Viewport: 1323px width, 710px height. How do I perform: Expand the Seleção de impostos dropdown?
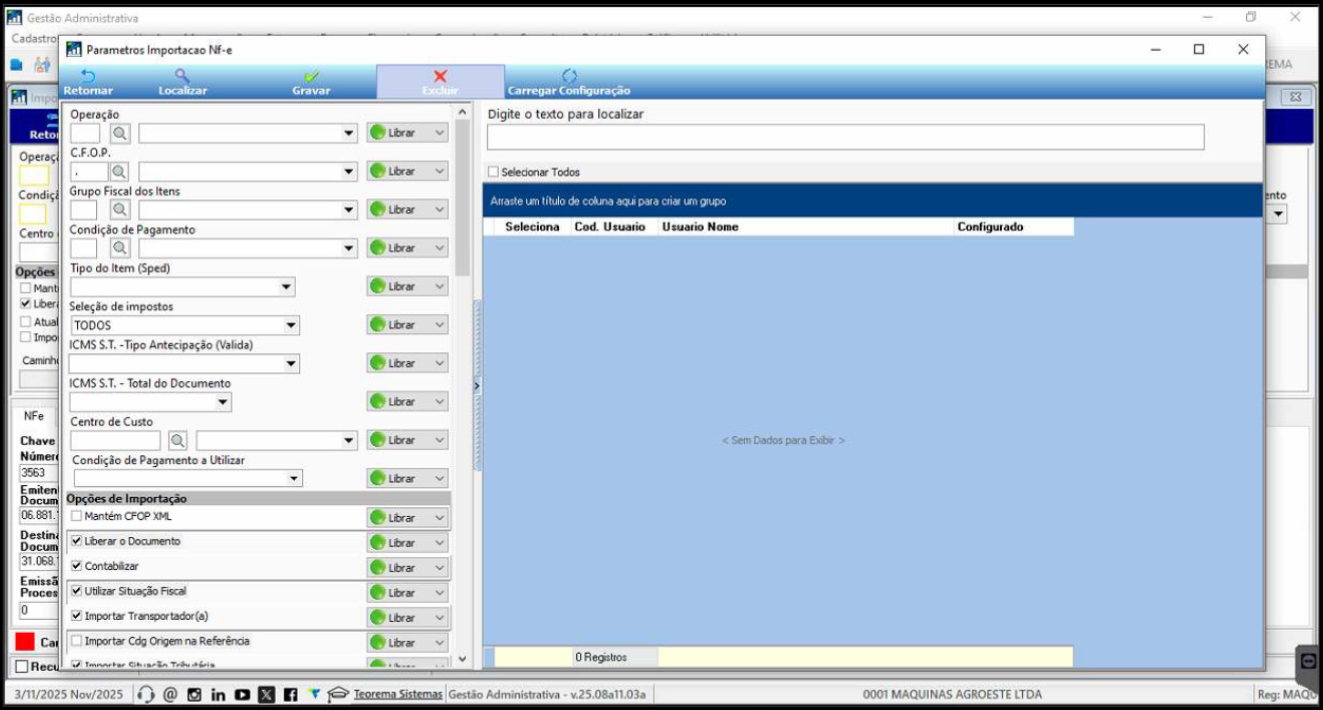click(x=290, y=325)
